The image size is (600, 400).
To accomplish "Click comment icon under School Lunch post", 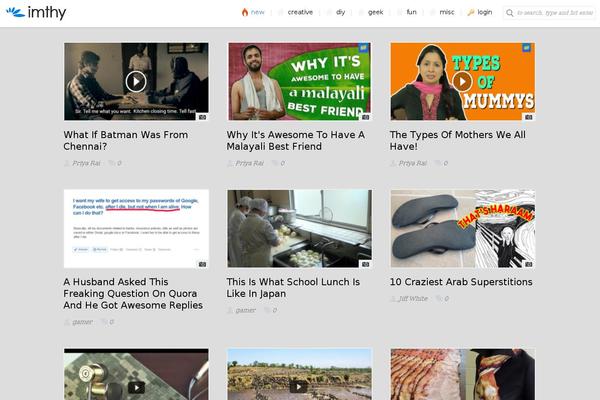I will coord(267,310).
